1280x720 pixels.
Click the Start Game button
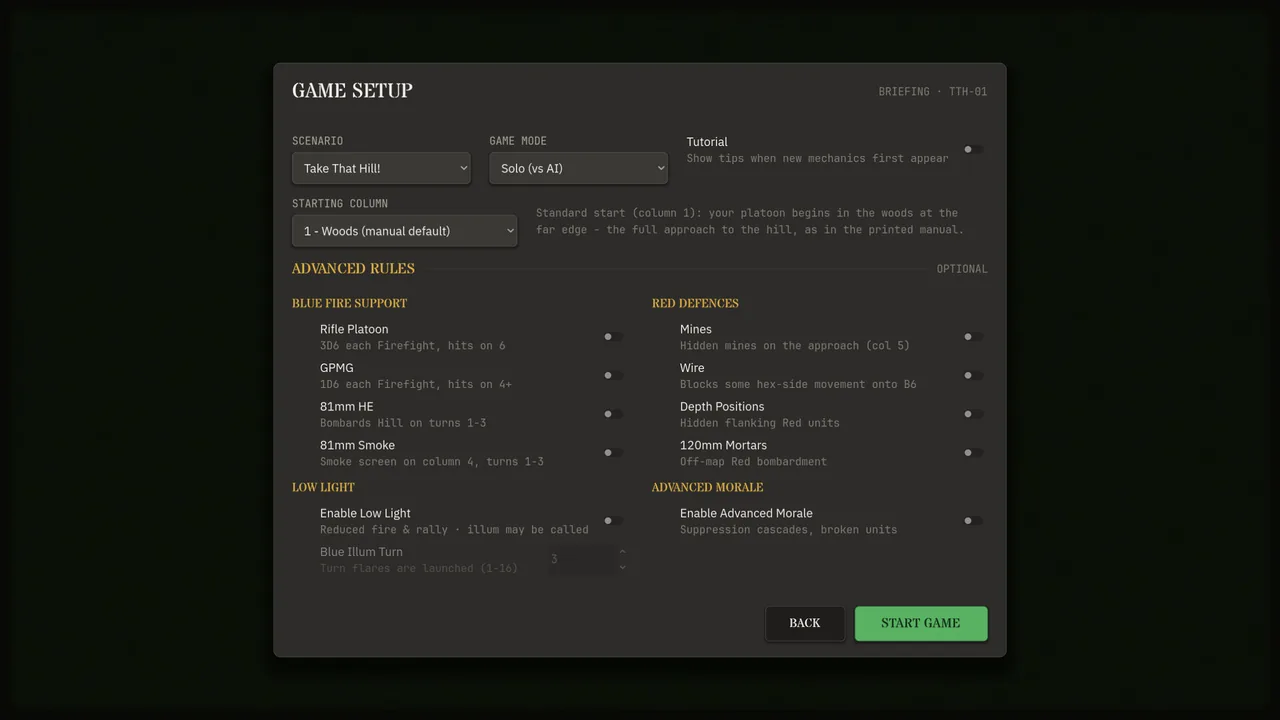pos(921,623)
